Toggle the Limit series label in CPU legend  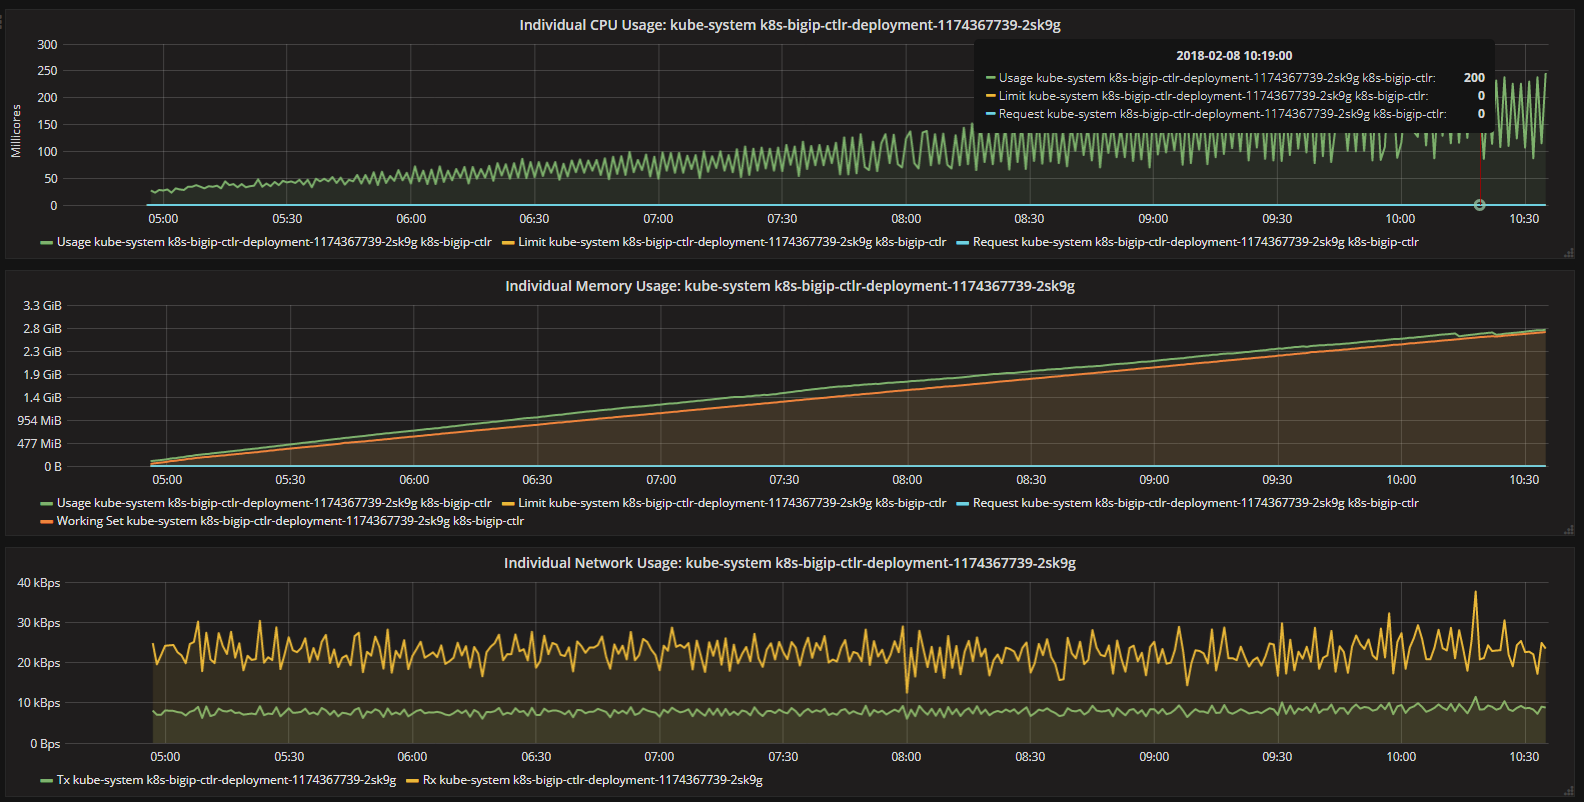click(x=732, y=242)
